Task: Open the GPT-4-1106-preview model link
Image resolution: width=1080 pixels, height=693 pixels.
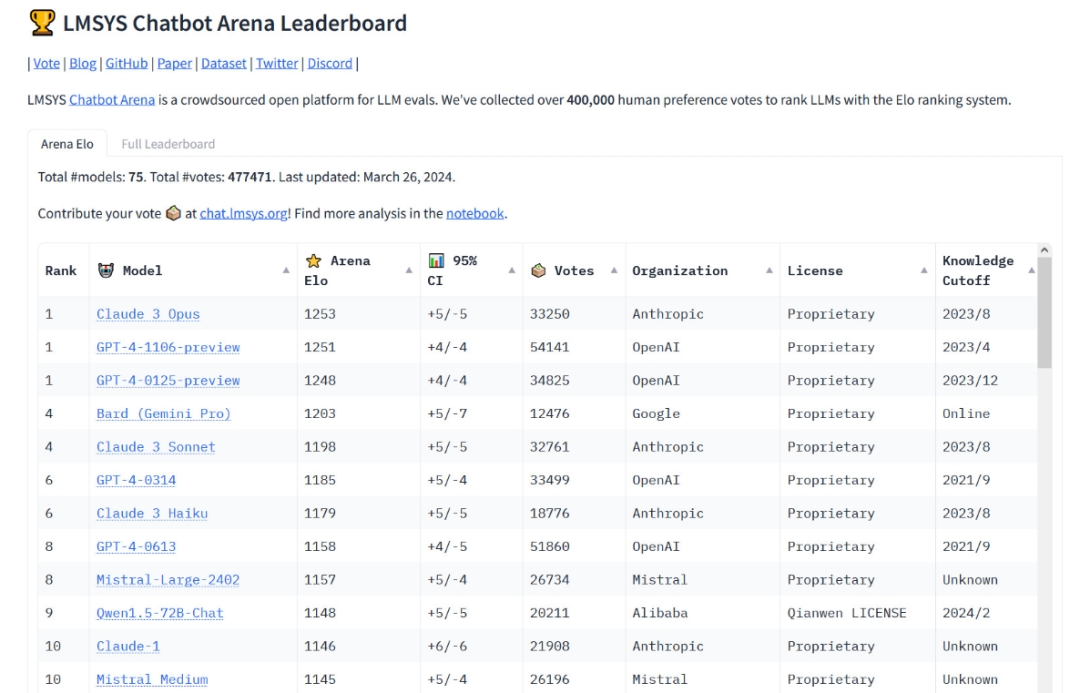Action: click(x=168, y=347)
